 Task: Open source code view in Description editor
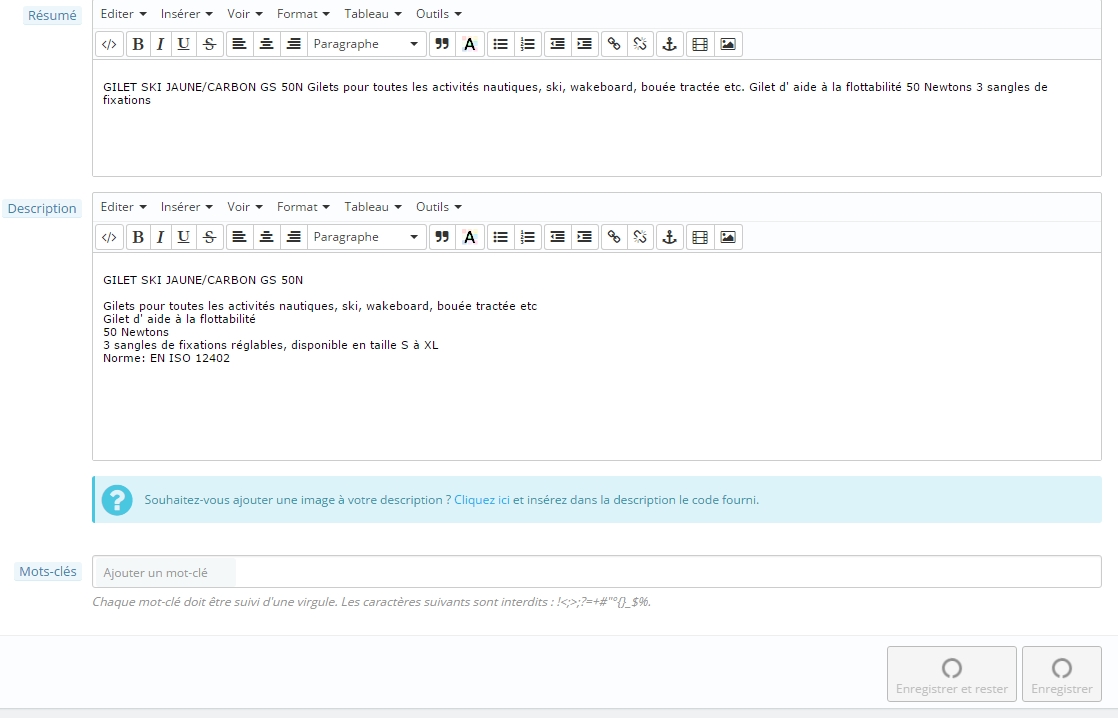tap(109, 237)
